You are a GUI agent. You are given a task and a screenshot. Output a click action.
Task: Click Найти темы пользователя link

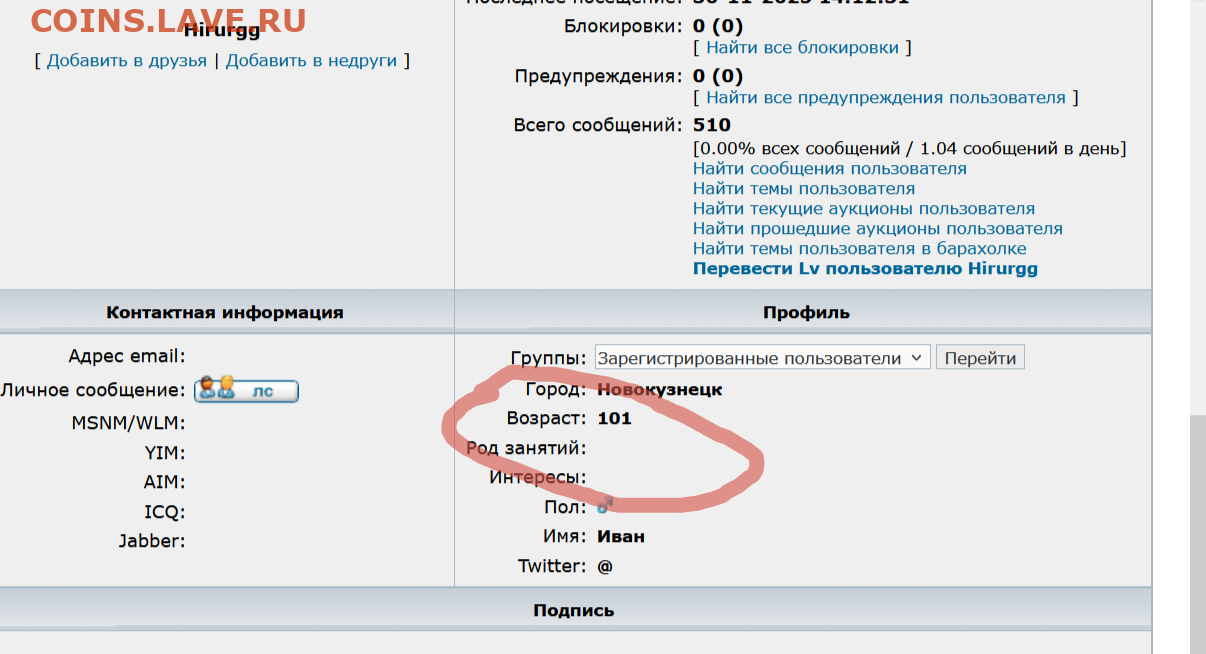[803, 189]
